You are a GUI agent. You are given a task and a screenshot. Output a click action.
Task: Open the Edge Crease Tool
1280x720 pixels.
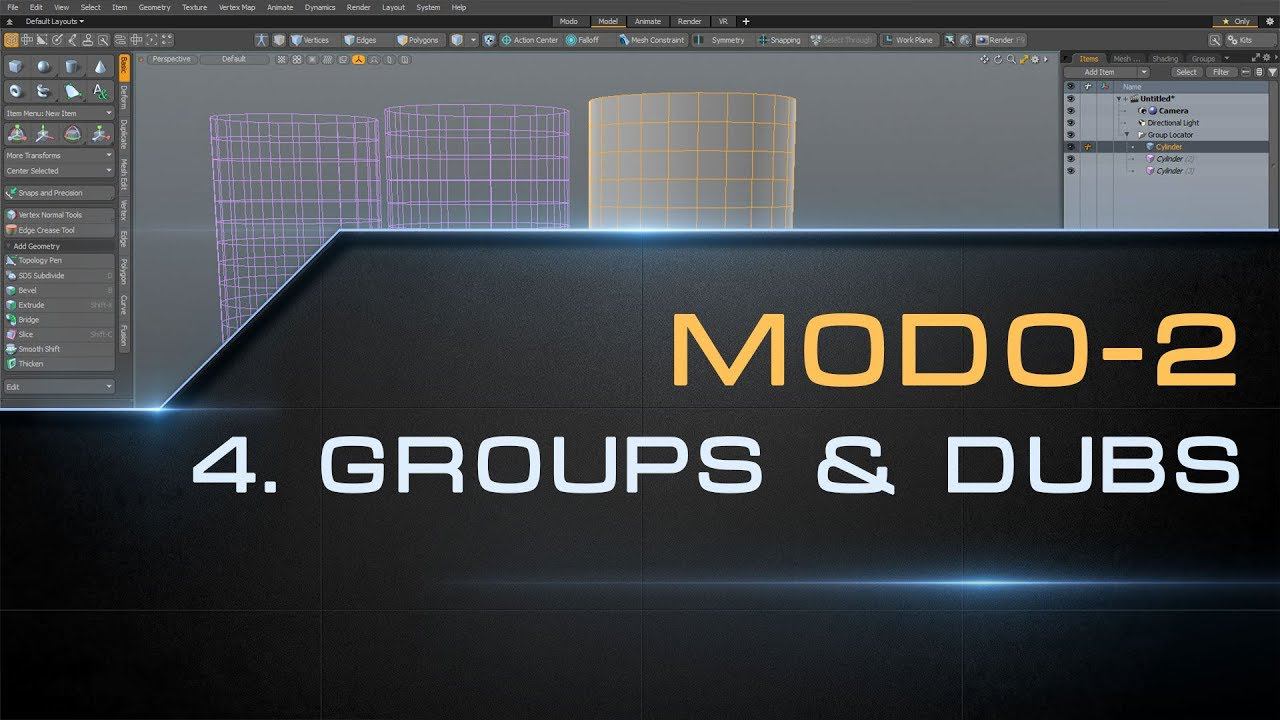point(59,230)
